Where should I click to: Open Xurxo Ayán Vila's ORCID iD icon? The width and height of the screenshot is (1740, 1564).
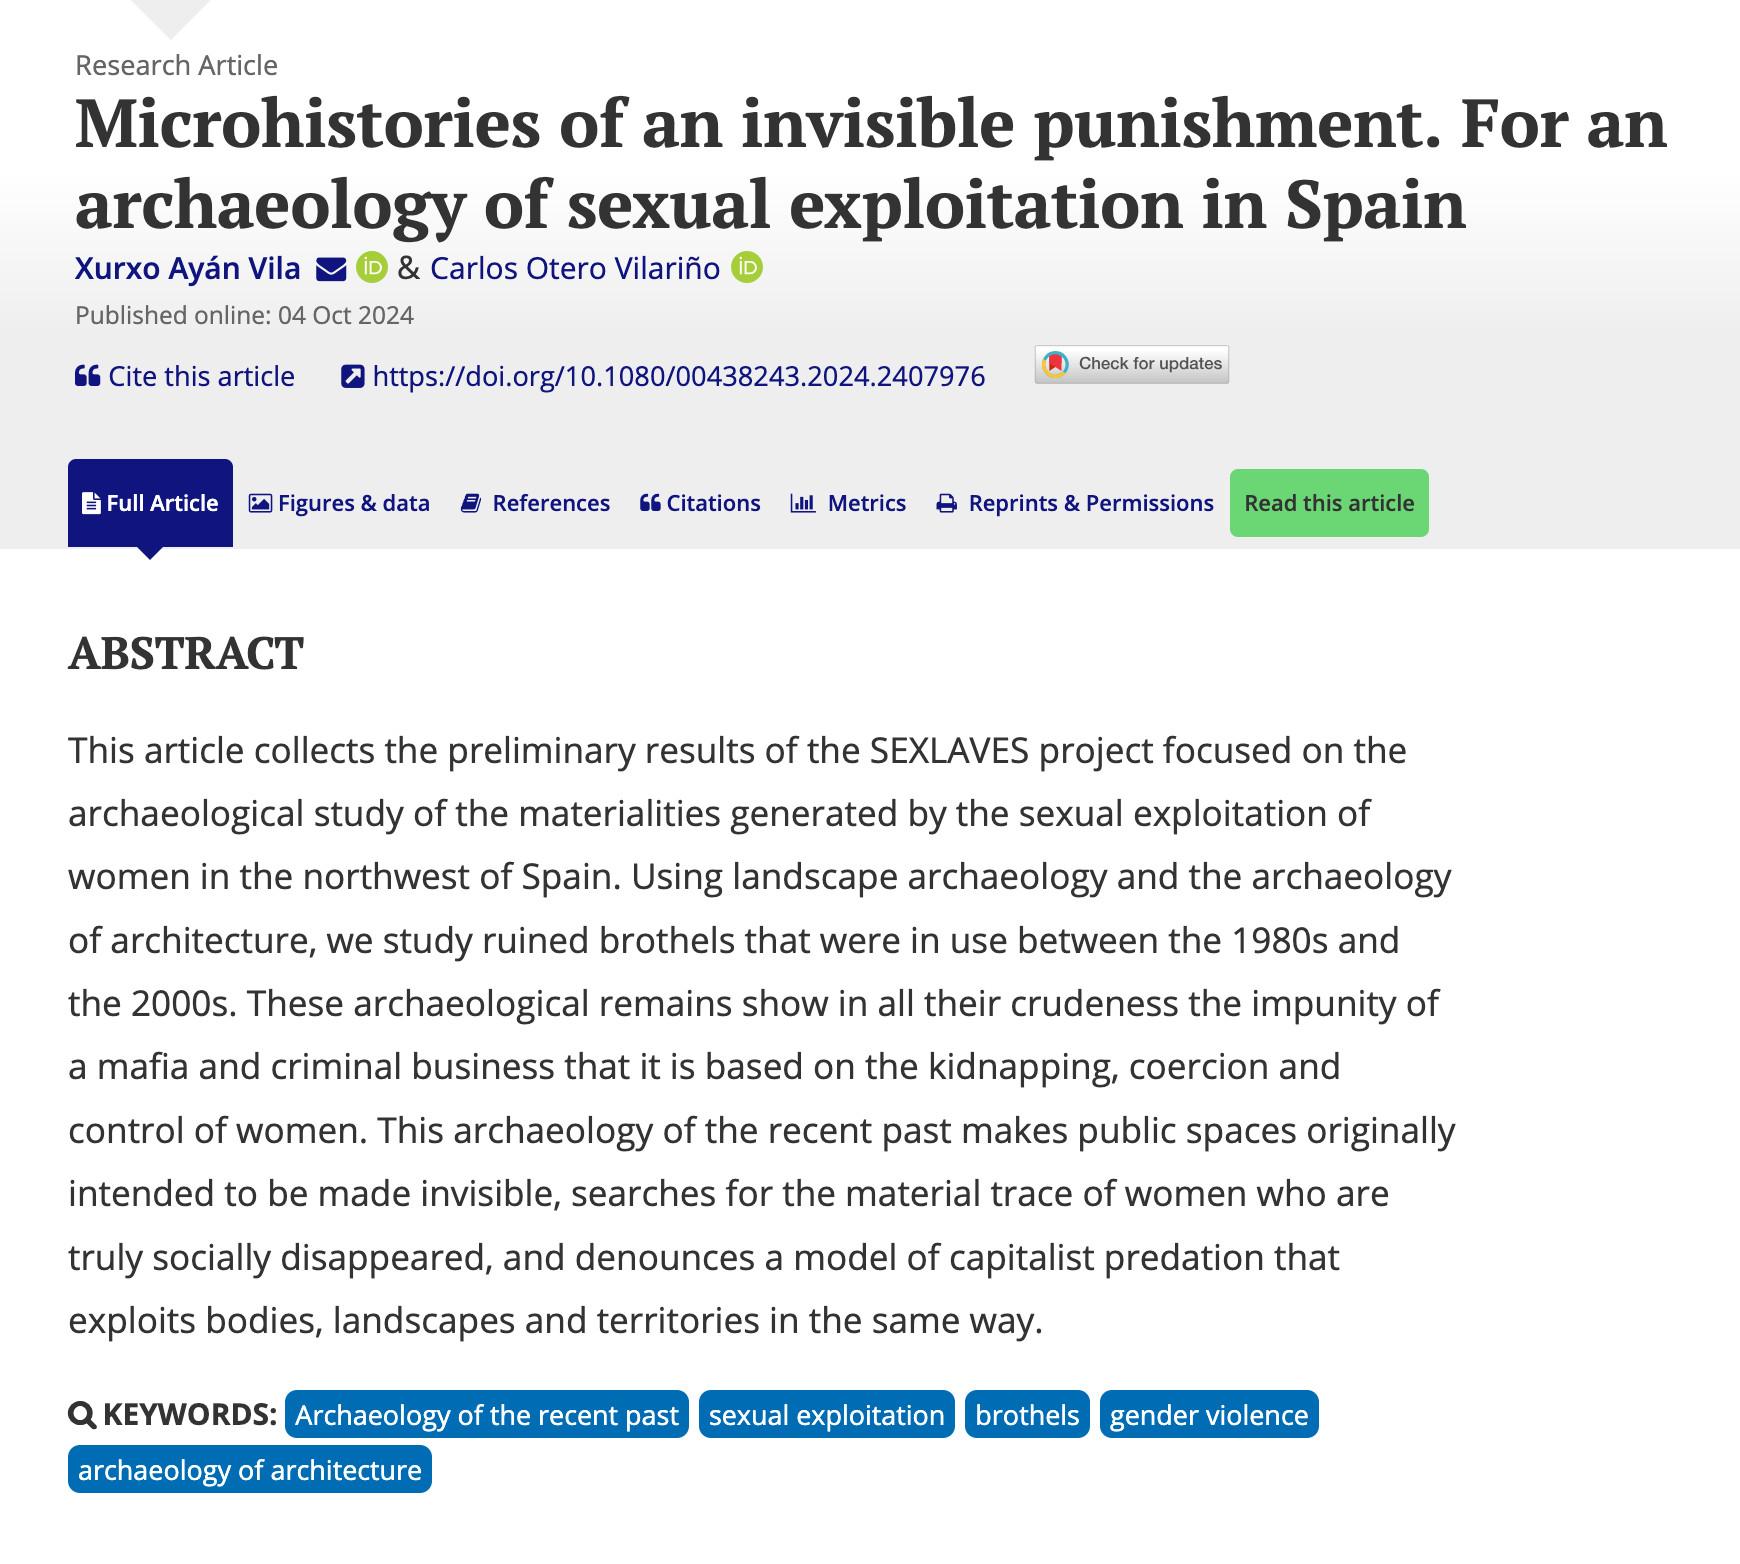372,268
